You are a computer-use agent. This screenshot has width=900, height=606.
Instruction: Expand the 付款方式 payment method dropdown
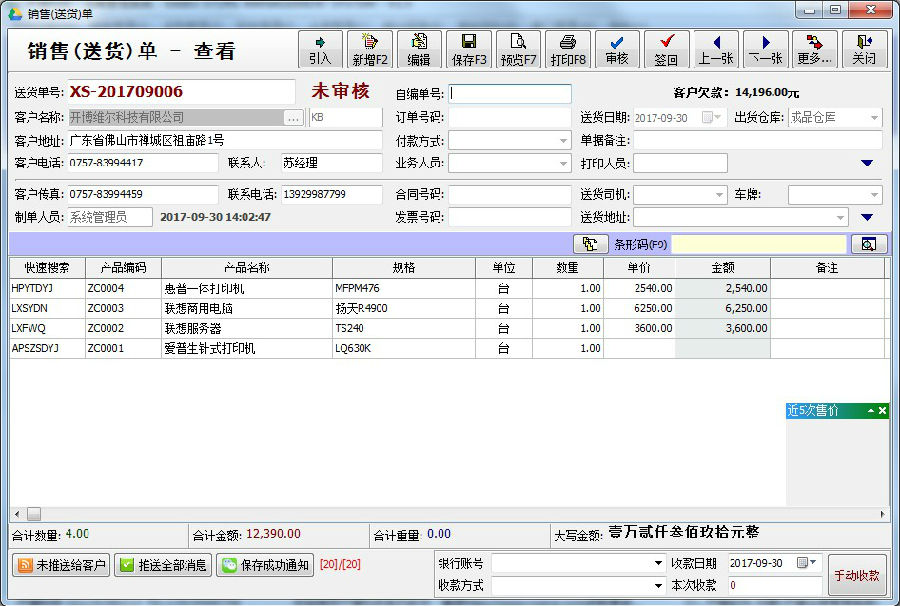563,141
